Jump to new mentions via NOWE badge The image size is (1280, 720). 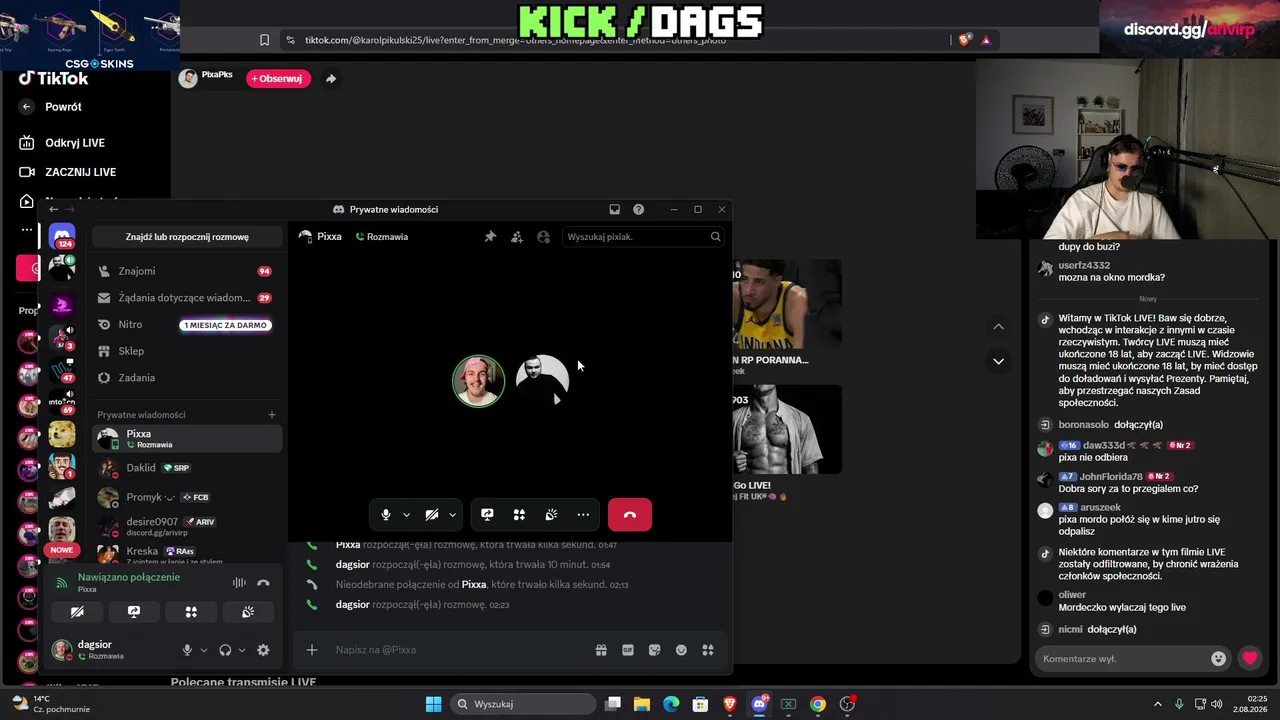click(x=62, y=550)
